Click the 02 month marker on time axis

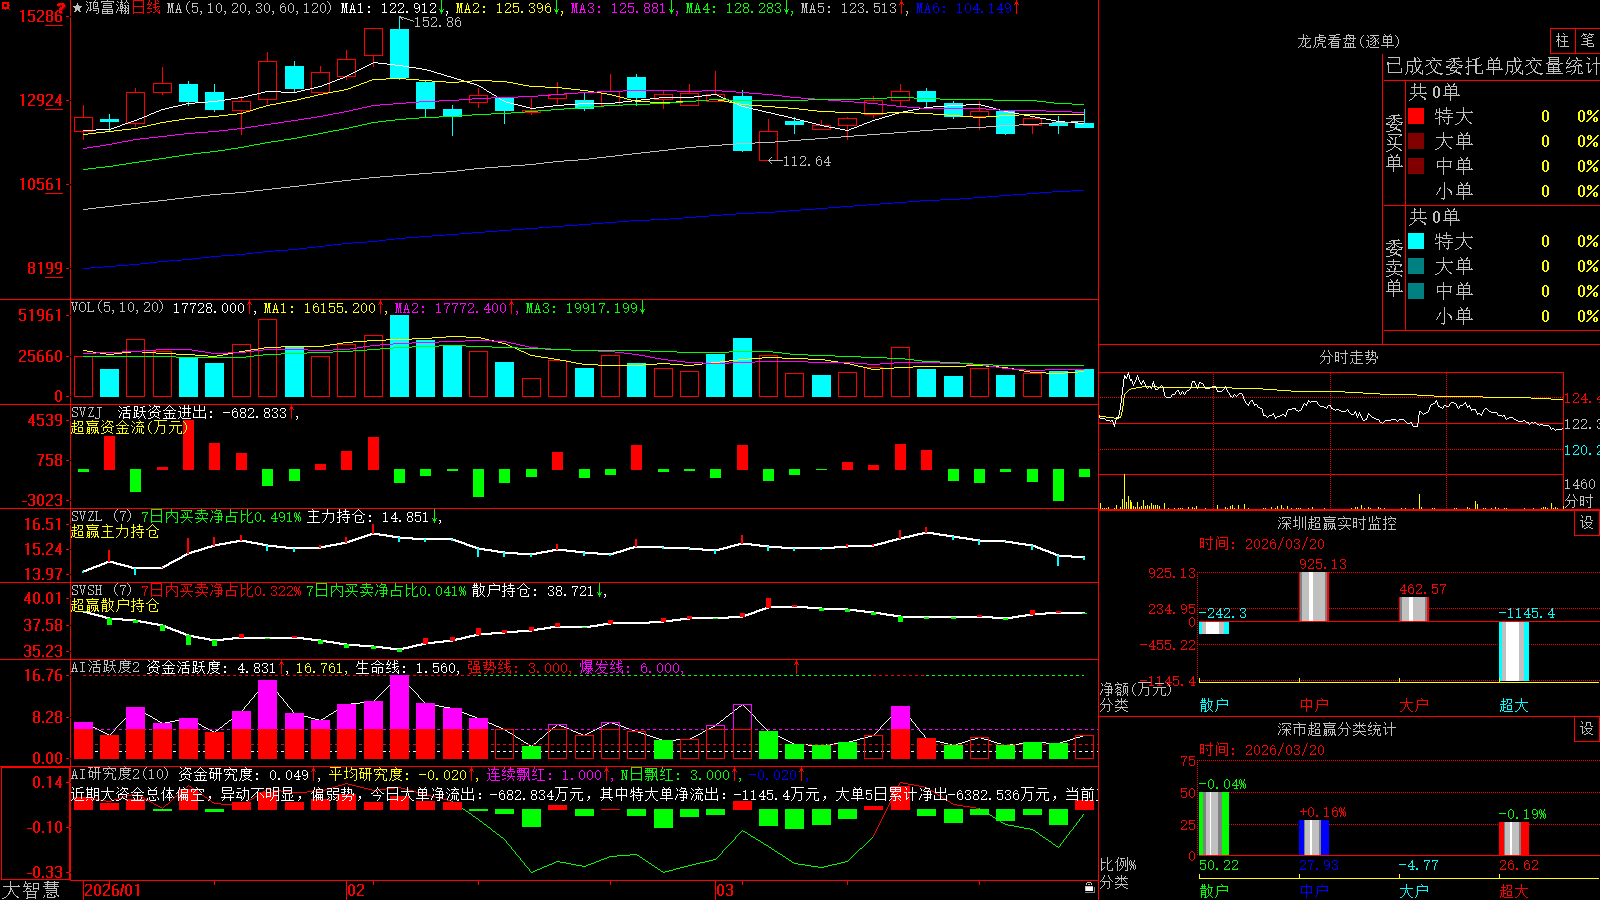click(356, 890)
